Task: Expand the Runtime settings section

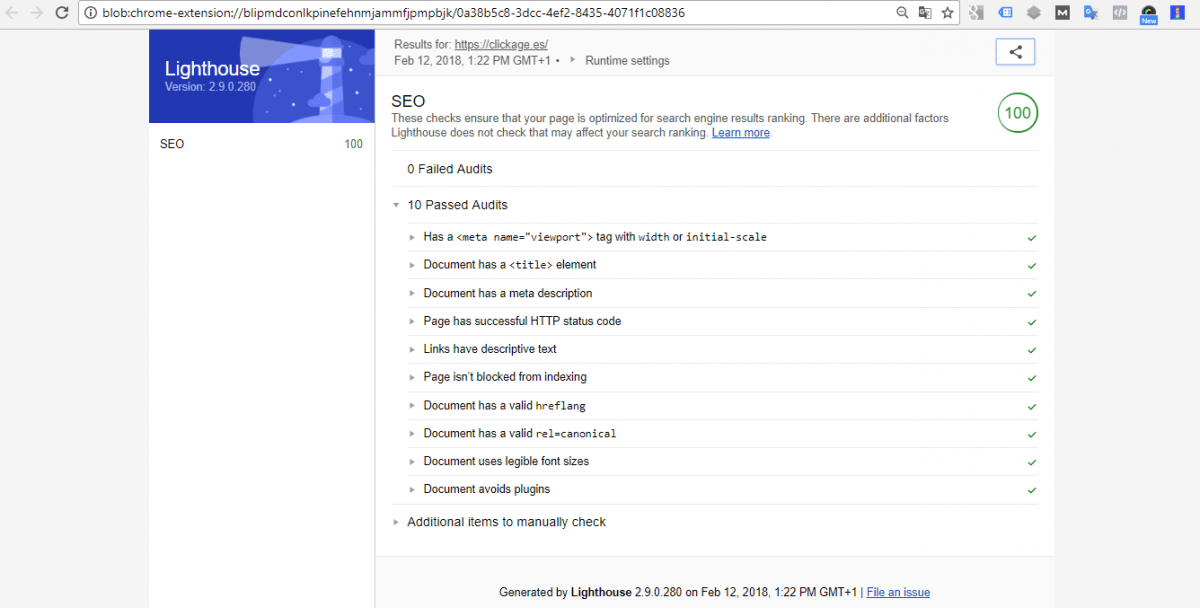Action: pos(626,61)
